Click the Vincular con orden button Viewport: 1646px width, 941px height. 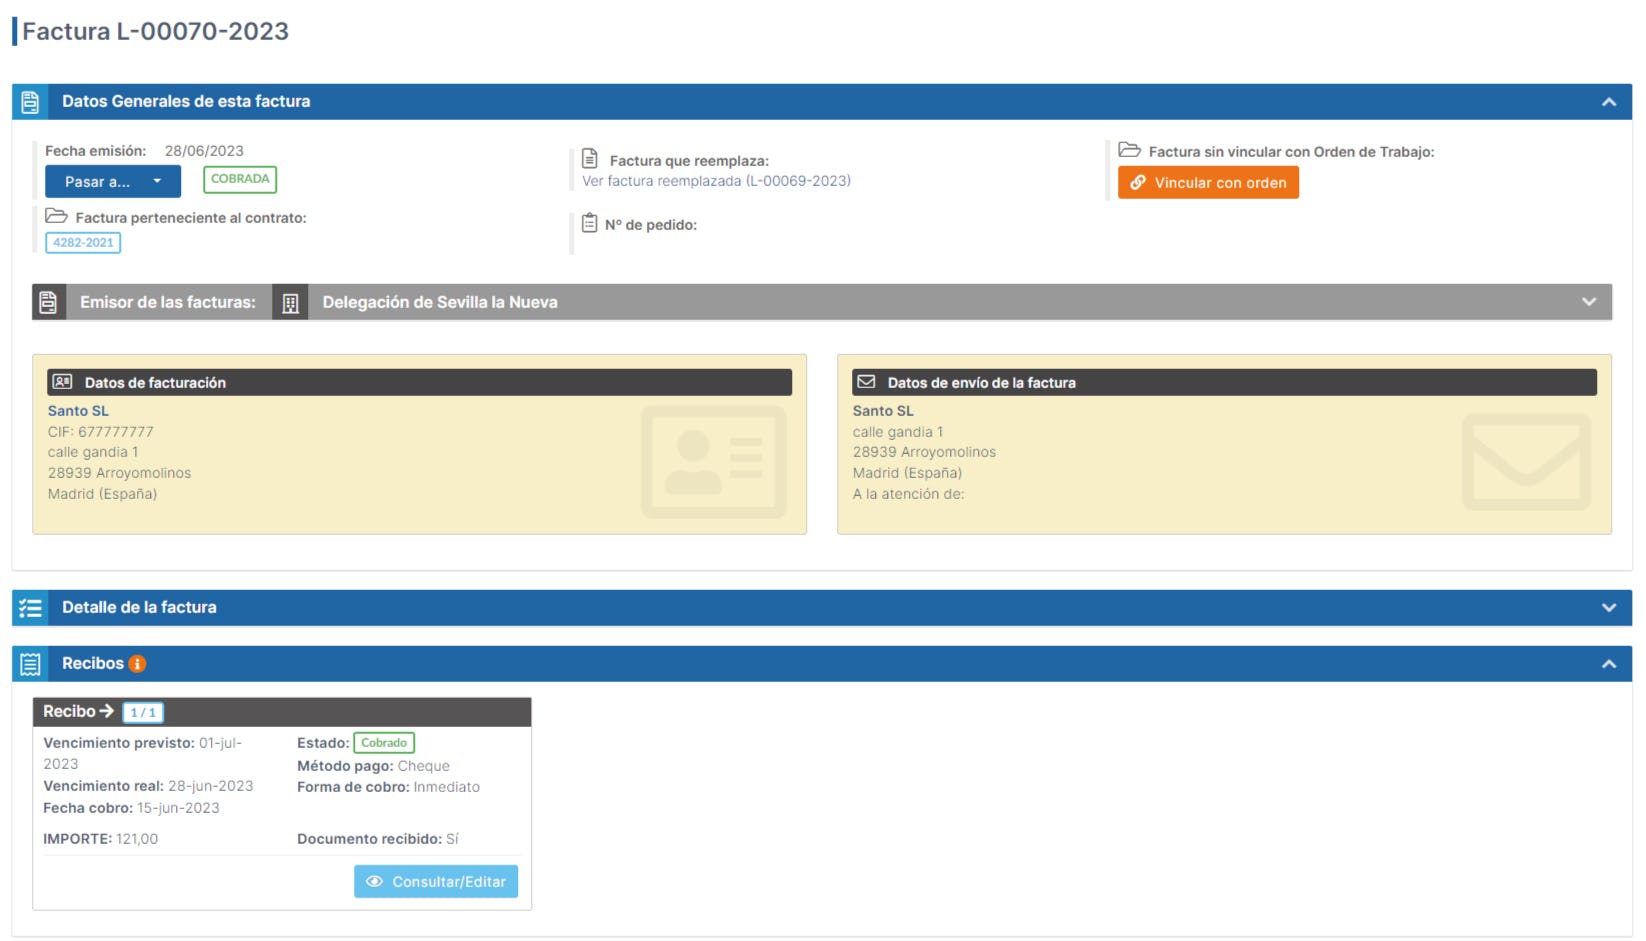click(1208, 183)
